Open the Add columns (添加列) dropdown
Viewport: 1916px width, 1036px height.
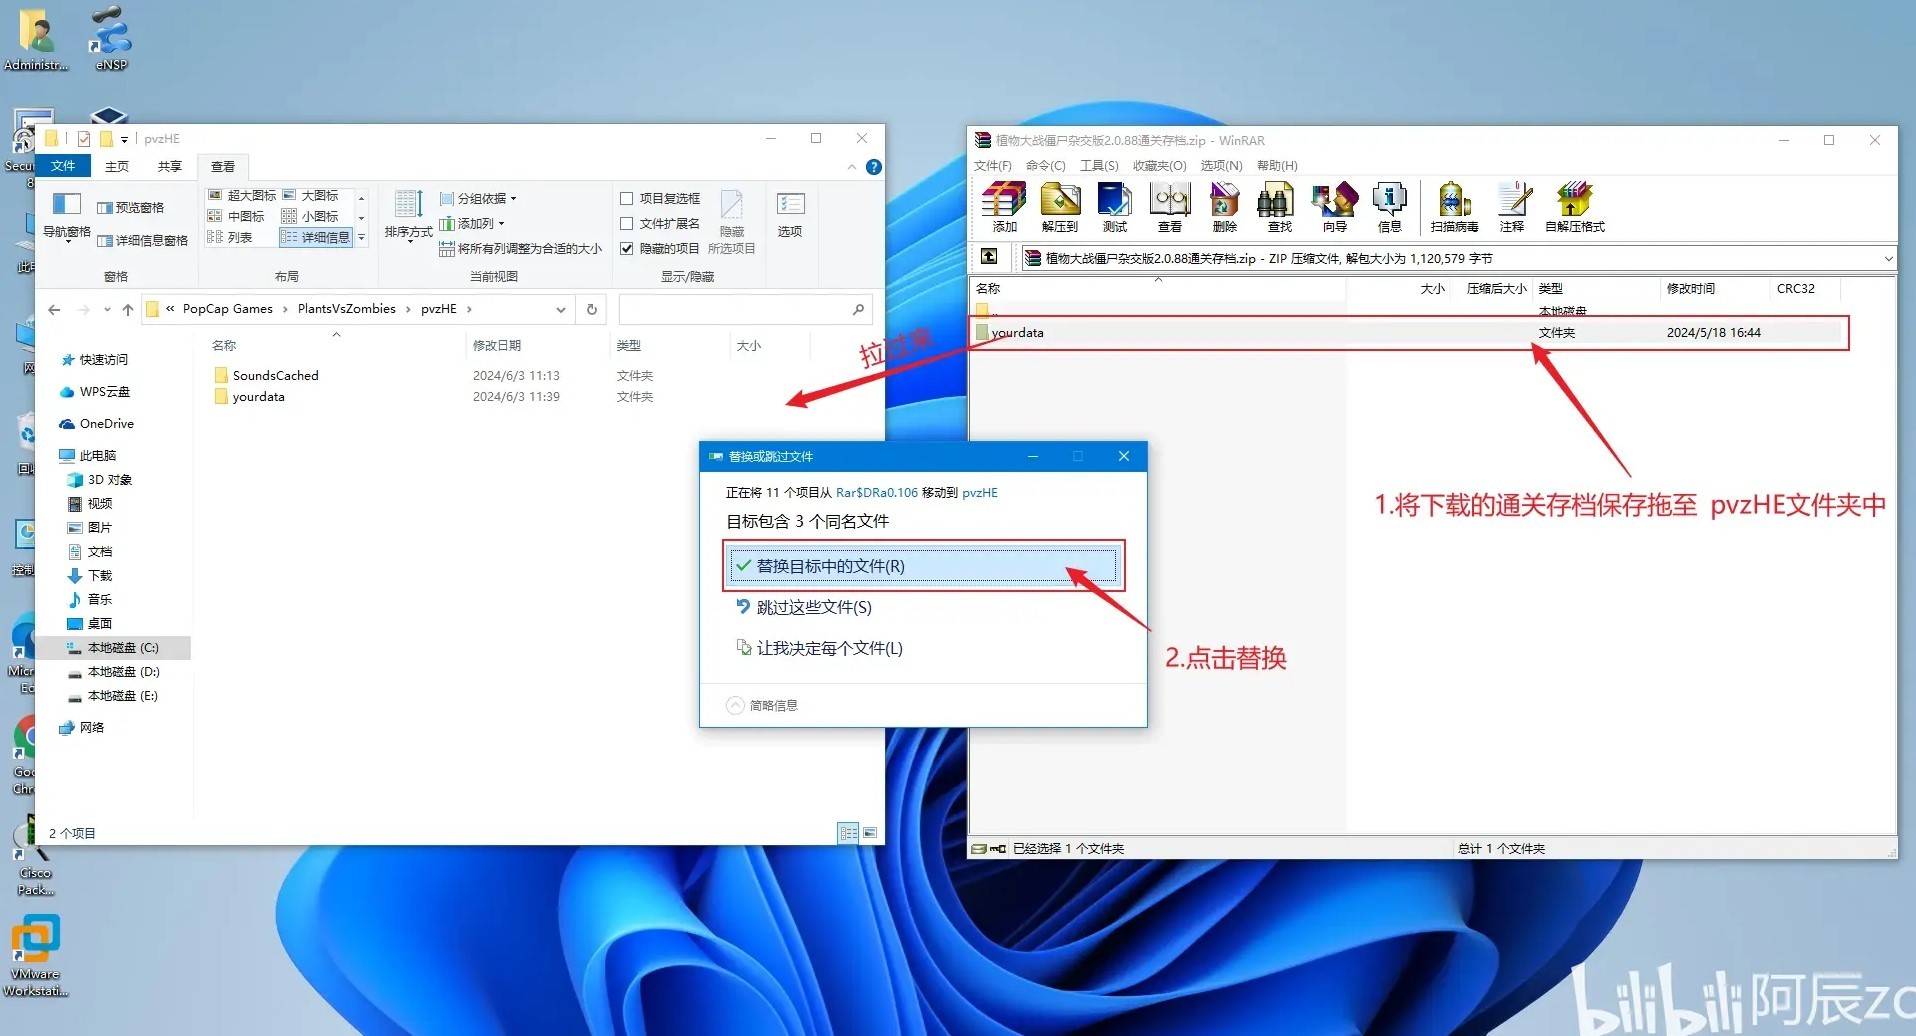(x=472, y=223)
